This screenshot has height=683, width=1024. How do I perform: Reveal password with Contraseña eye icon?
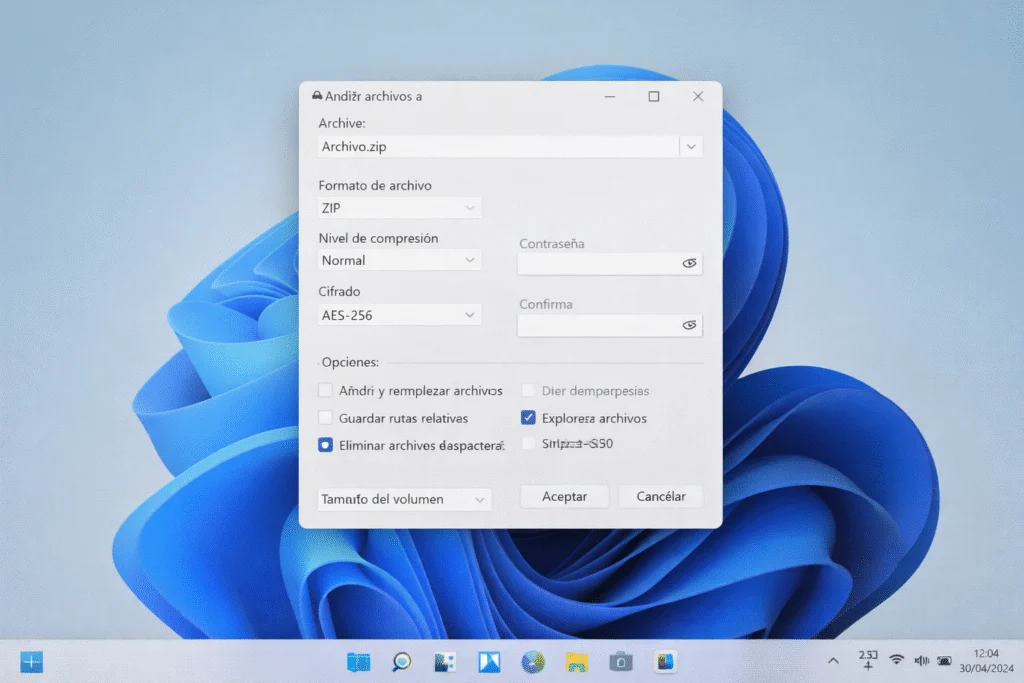coord(688,263)
